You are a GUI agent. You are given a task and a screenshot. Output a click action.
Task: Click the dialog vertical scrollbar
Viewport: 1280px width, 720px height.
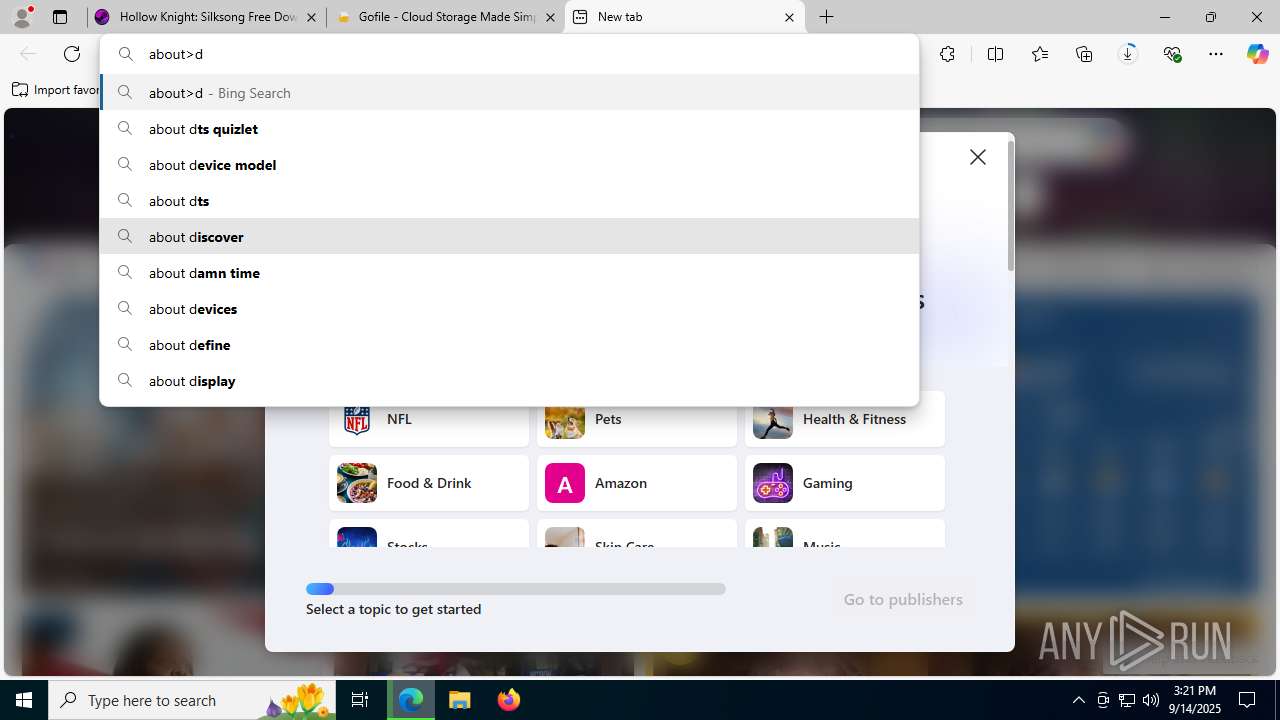click(x=1011, y=206)
